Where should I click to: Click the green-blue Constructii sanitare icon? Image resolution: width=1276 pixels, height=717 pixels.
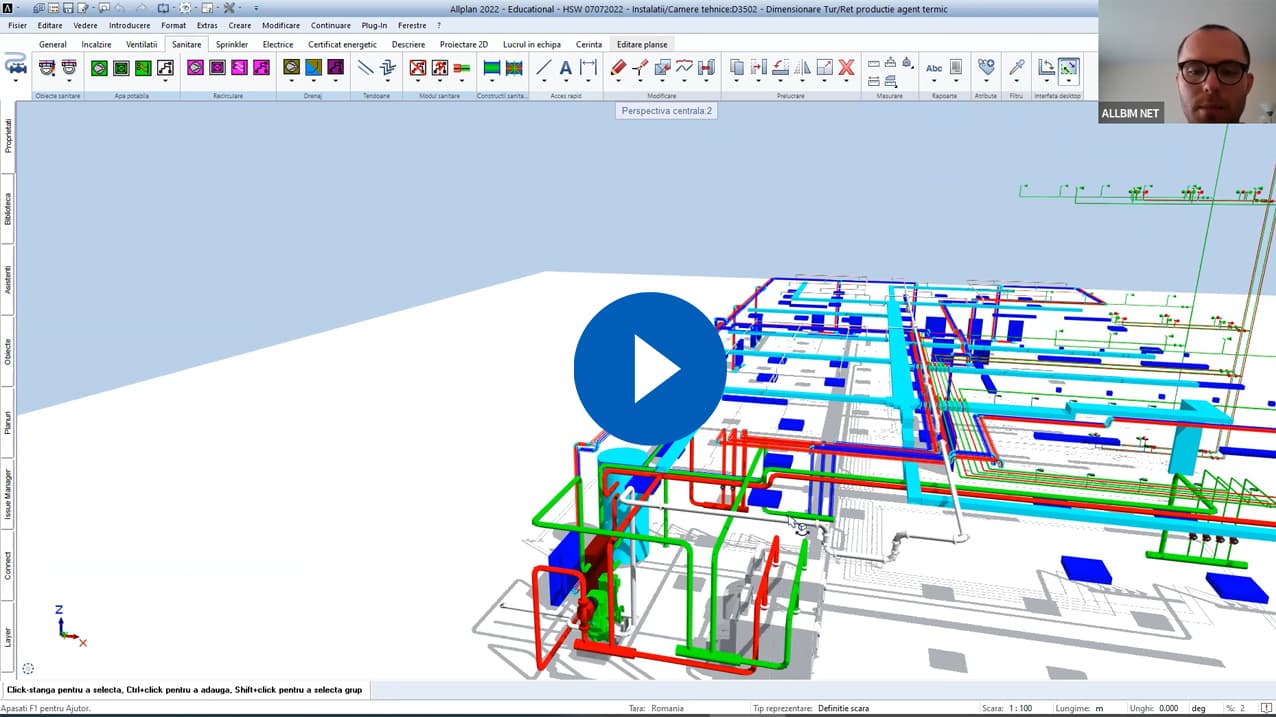pos(492,68)
